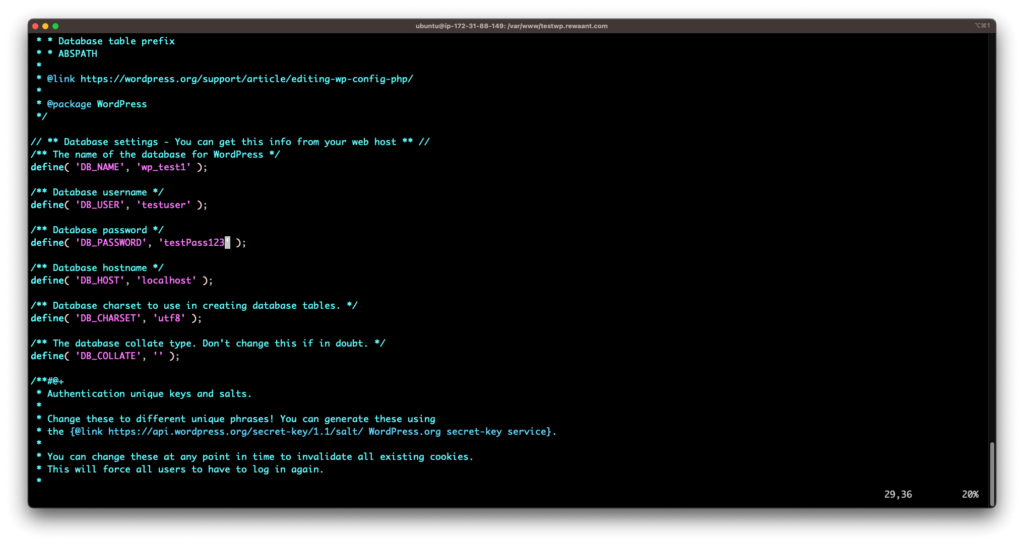Image resolution: width=1024 pixels, height=545 pixels.
Task: Click the 'DB_CHARSET' constant text
Action: (108, 319)
